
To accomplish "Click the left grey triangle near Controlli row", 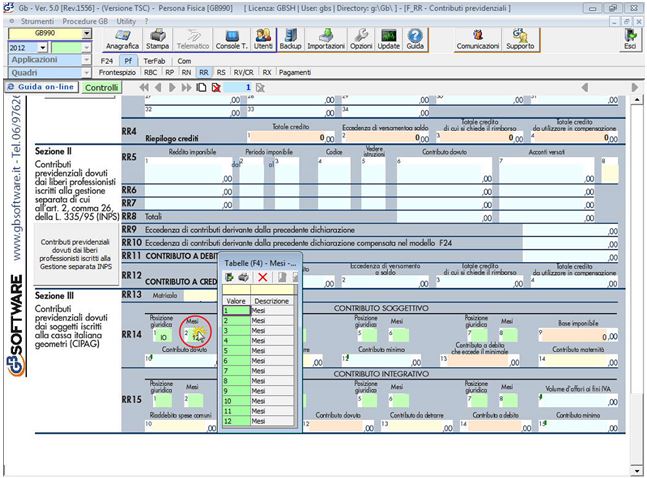I will pos(584,88).
